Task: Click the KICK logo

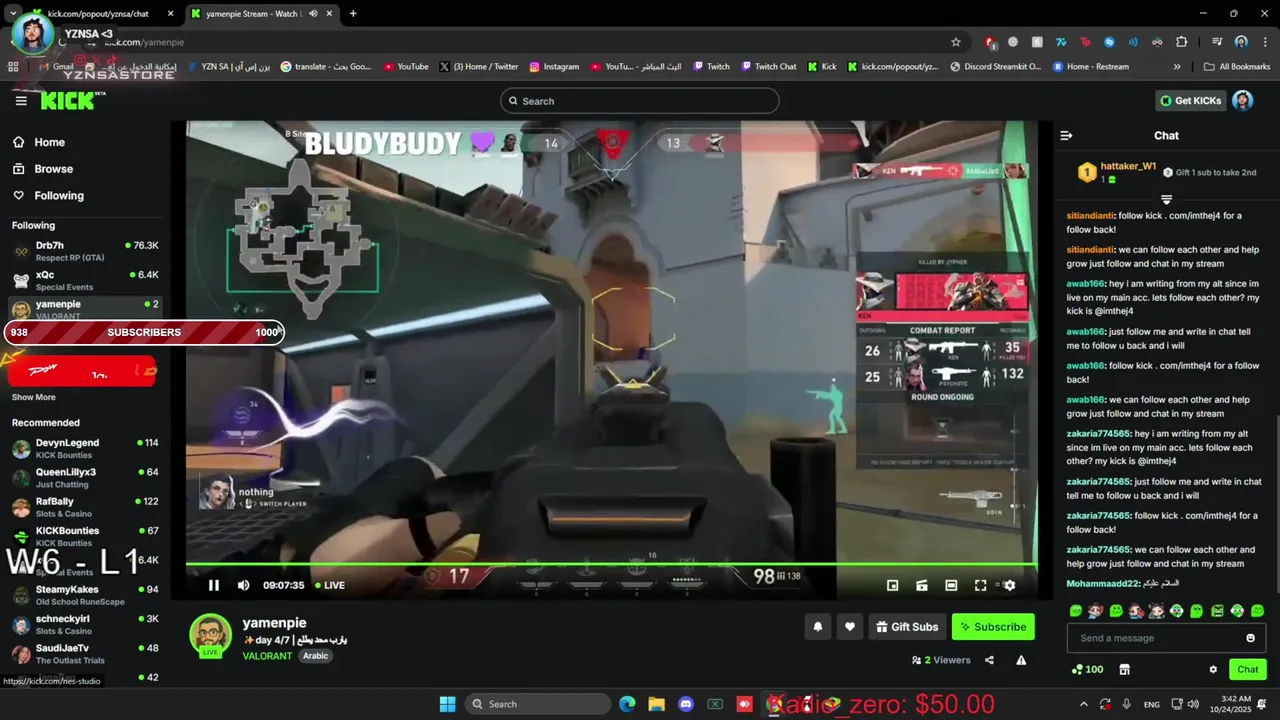Action: (72, 100)
